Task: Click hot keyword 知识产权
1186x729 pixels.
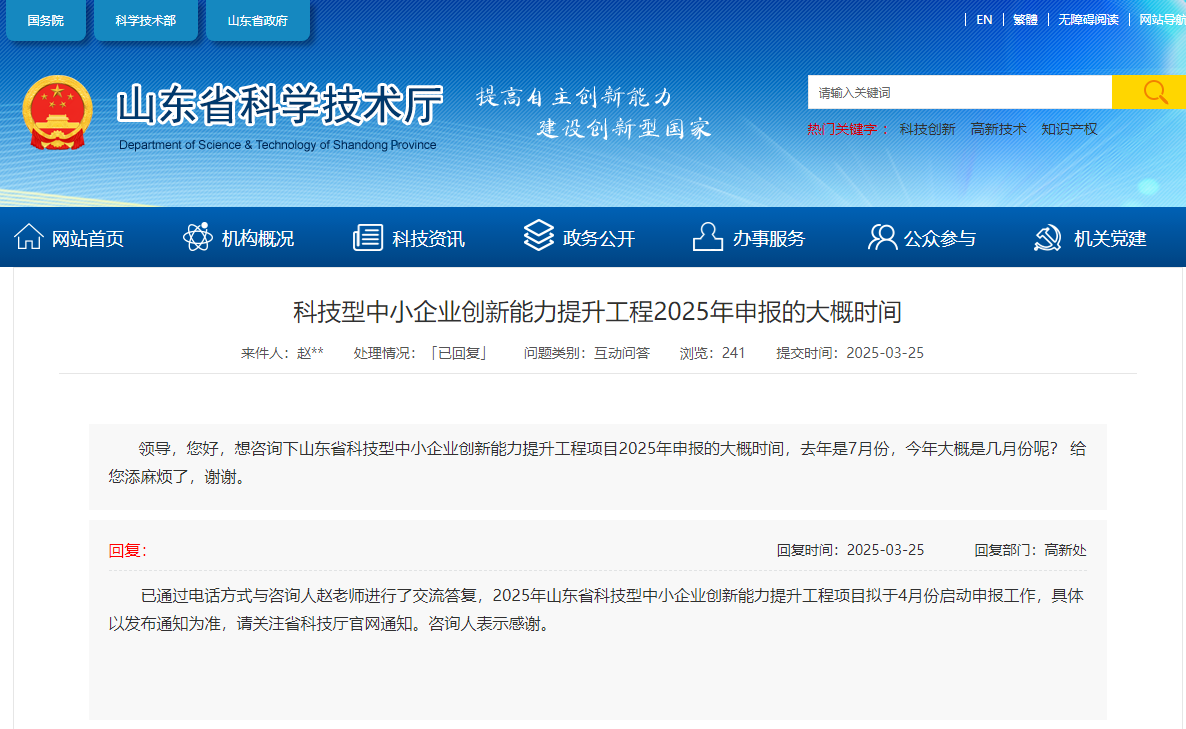Action: click(1069, 129)
